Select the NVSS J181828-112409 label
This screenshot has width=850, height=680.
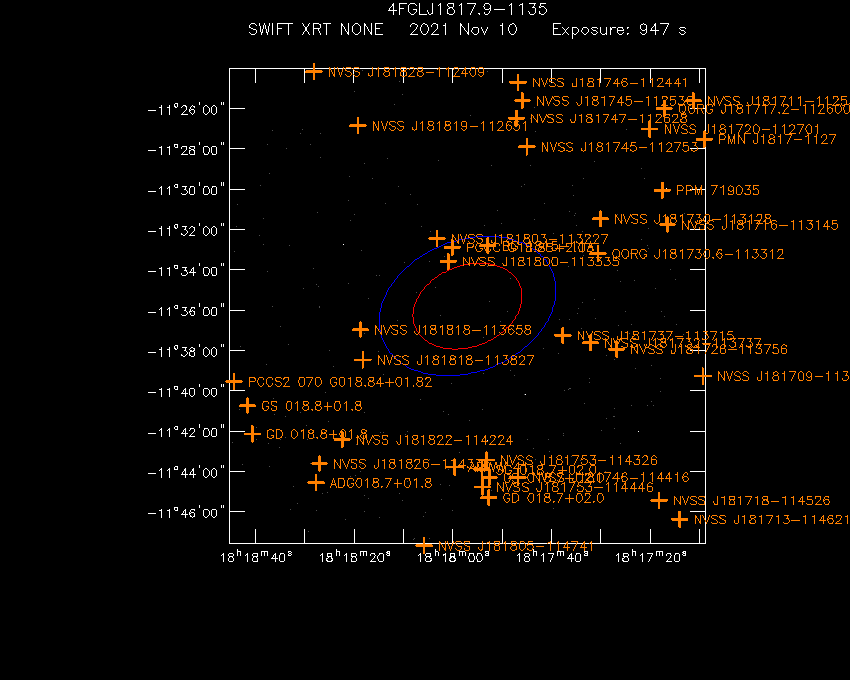(406, 72)
